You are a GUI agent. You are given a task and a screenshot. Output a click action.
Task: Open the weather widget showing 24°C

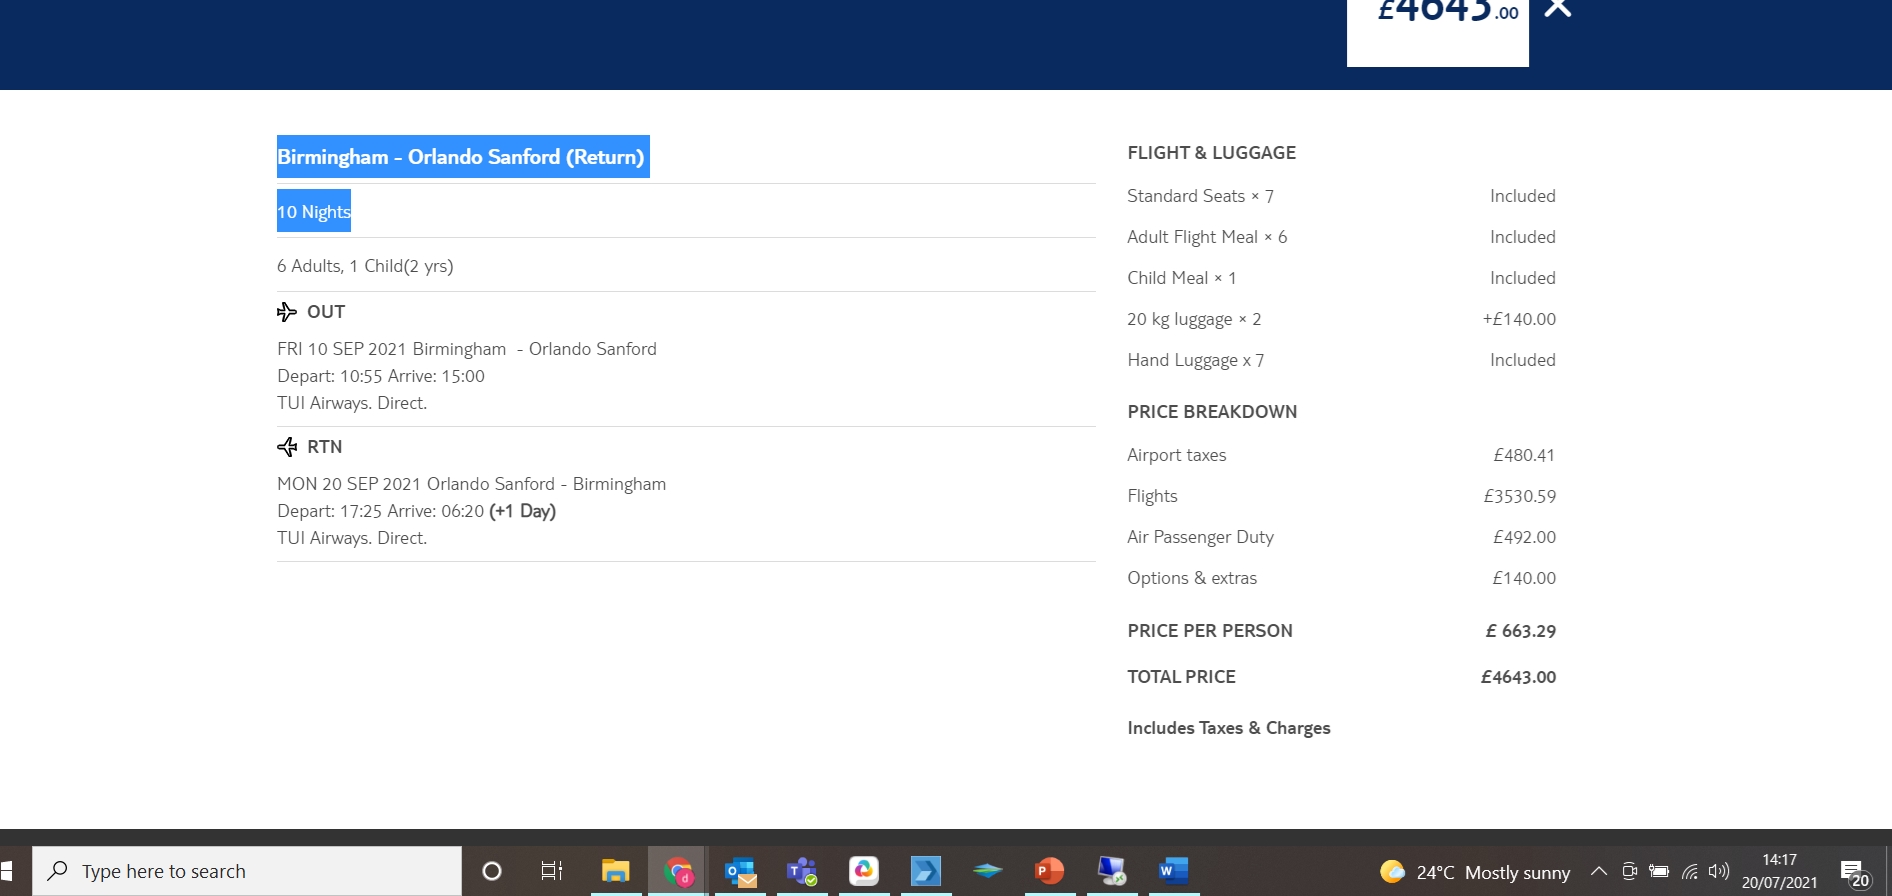tap(1475, 872)
